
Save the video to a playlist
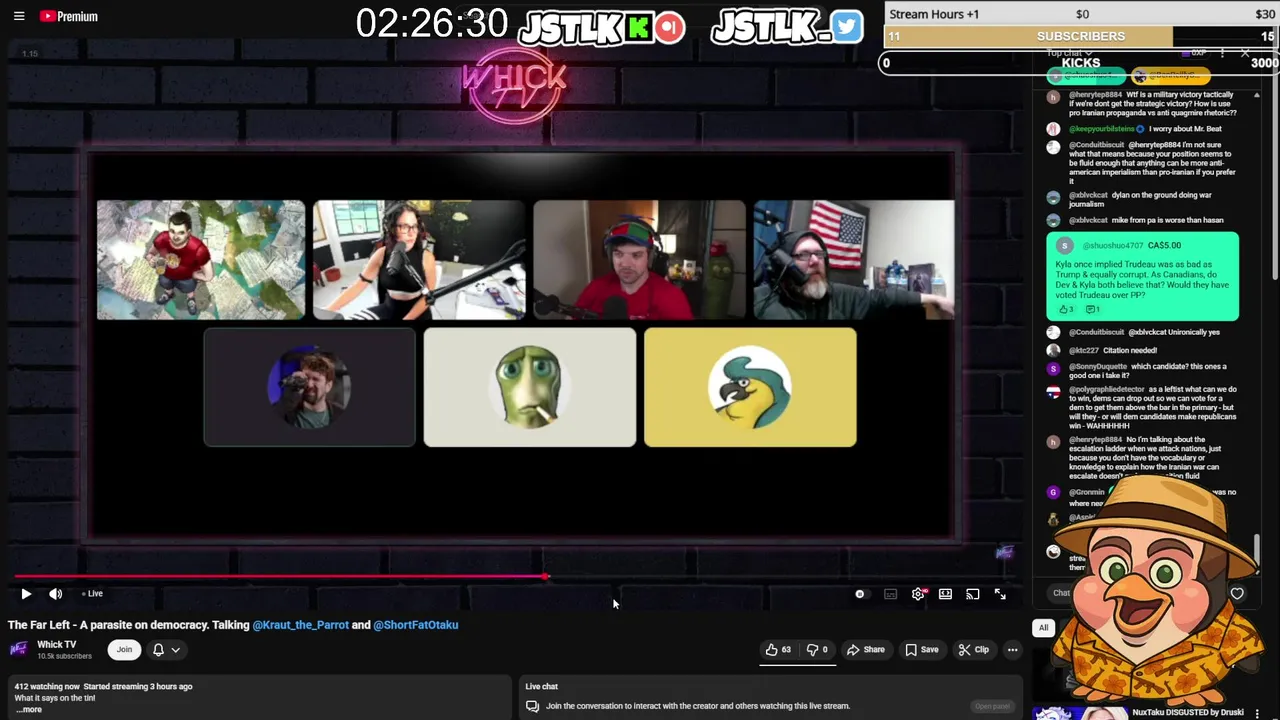point(922,650)
